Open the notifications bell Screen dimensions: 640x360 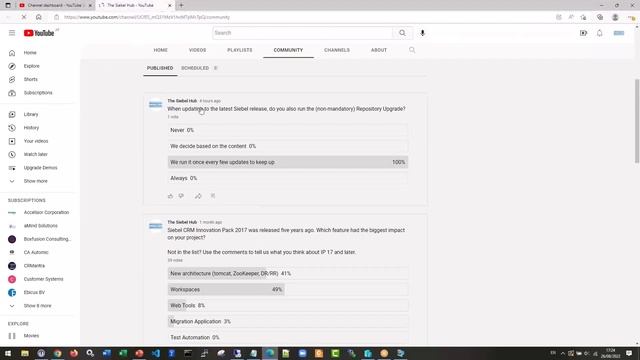600,33
